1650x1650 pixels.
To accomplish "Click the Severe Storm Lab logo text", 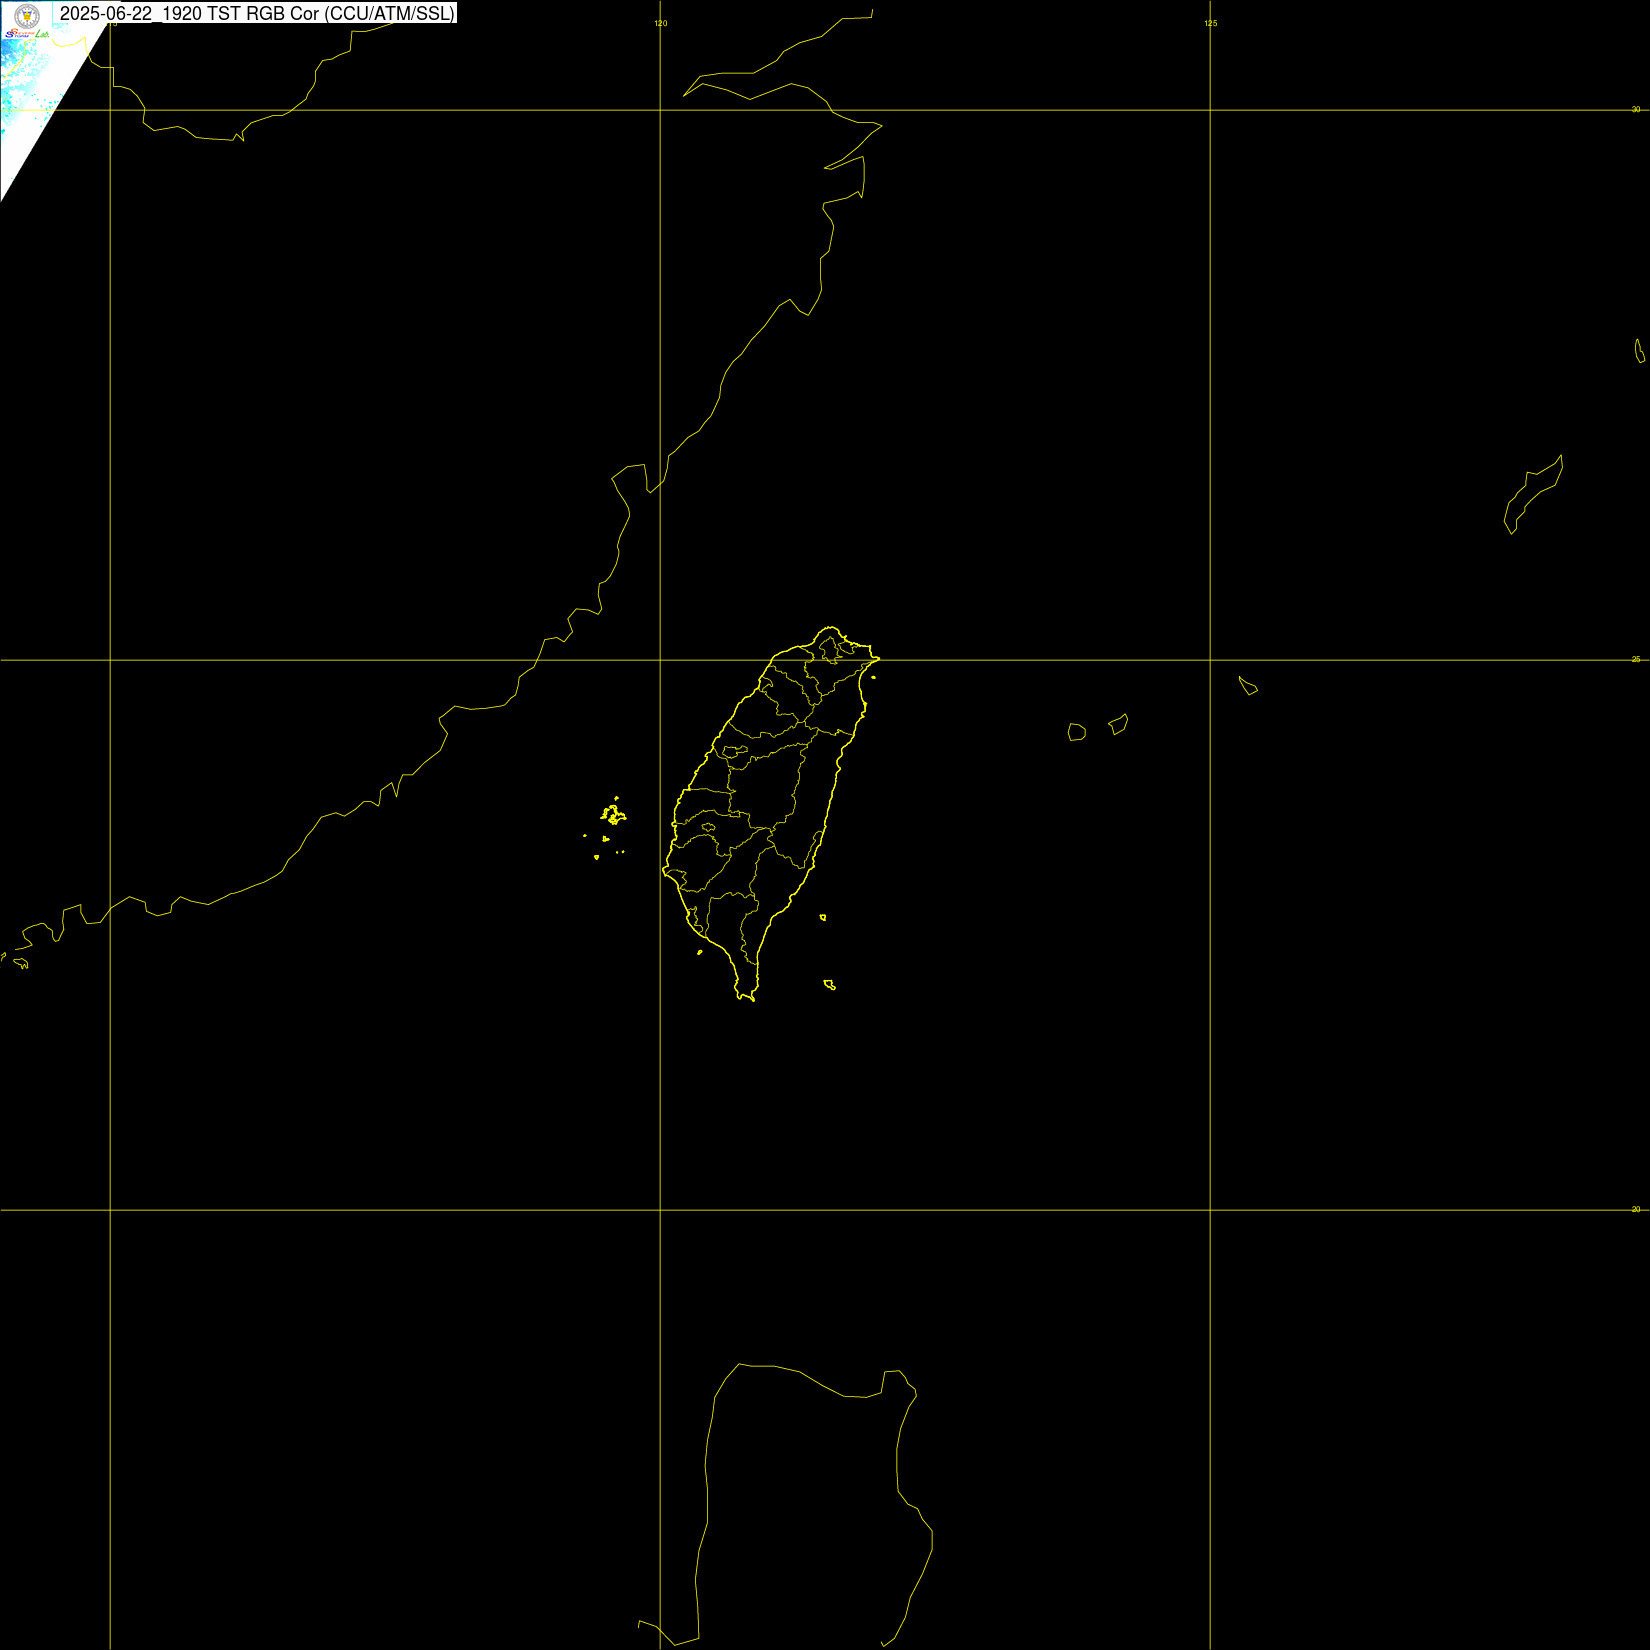I will click(x=27, y=35).
